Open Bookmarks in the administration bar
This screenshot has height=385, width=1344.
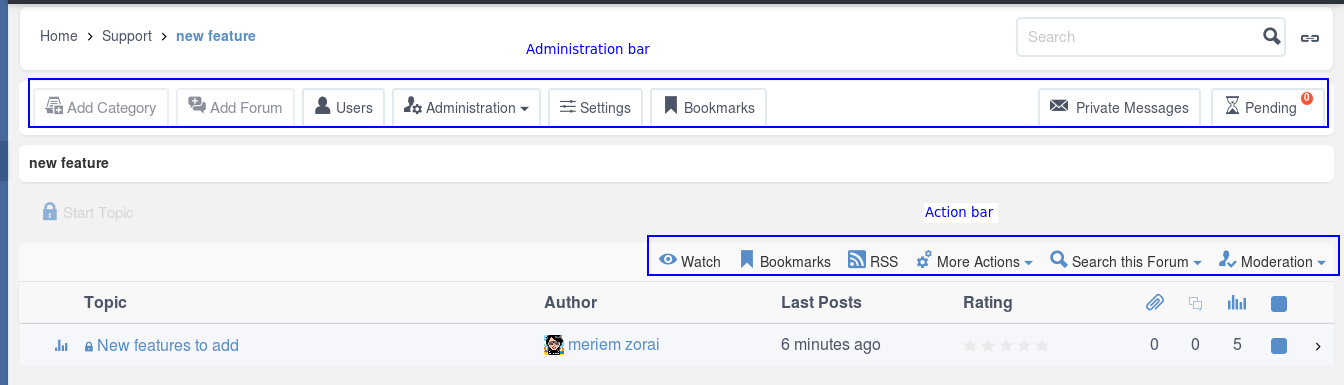point(708,107)
